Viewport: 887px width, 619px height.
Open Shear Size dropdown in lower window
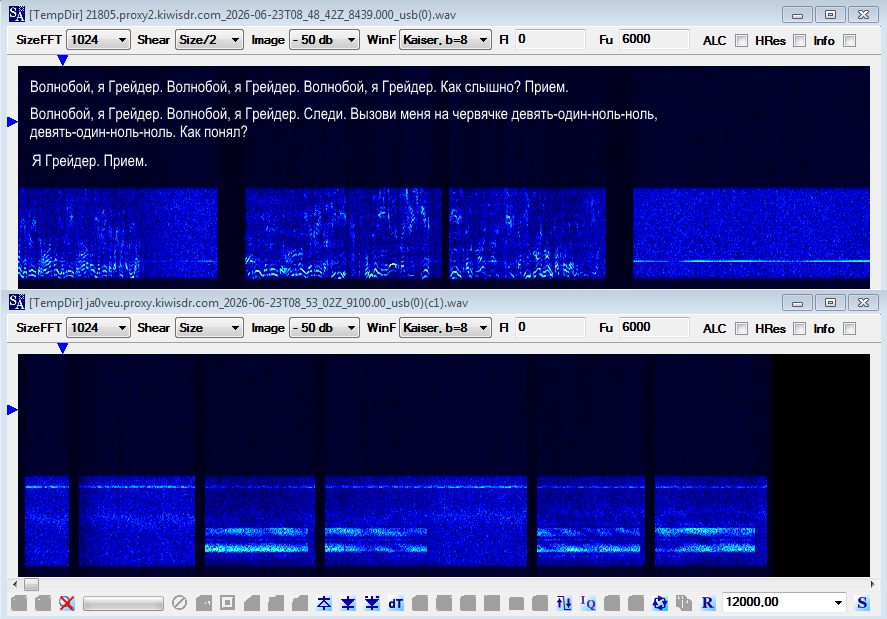click(209, 328)
